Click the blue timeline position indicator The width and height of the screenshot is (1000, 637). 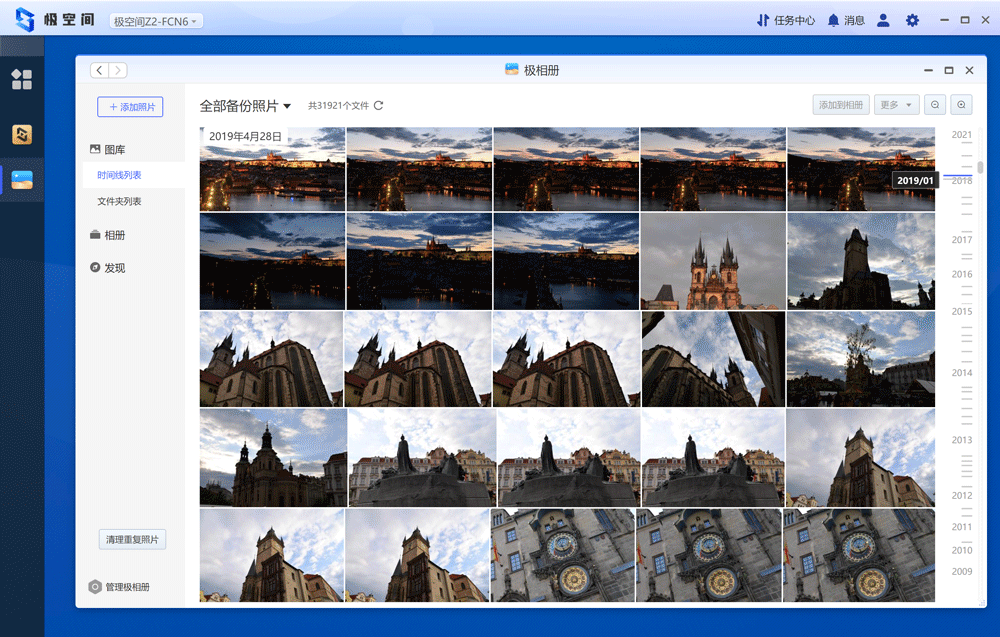click(958, 175)
